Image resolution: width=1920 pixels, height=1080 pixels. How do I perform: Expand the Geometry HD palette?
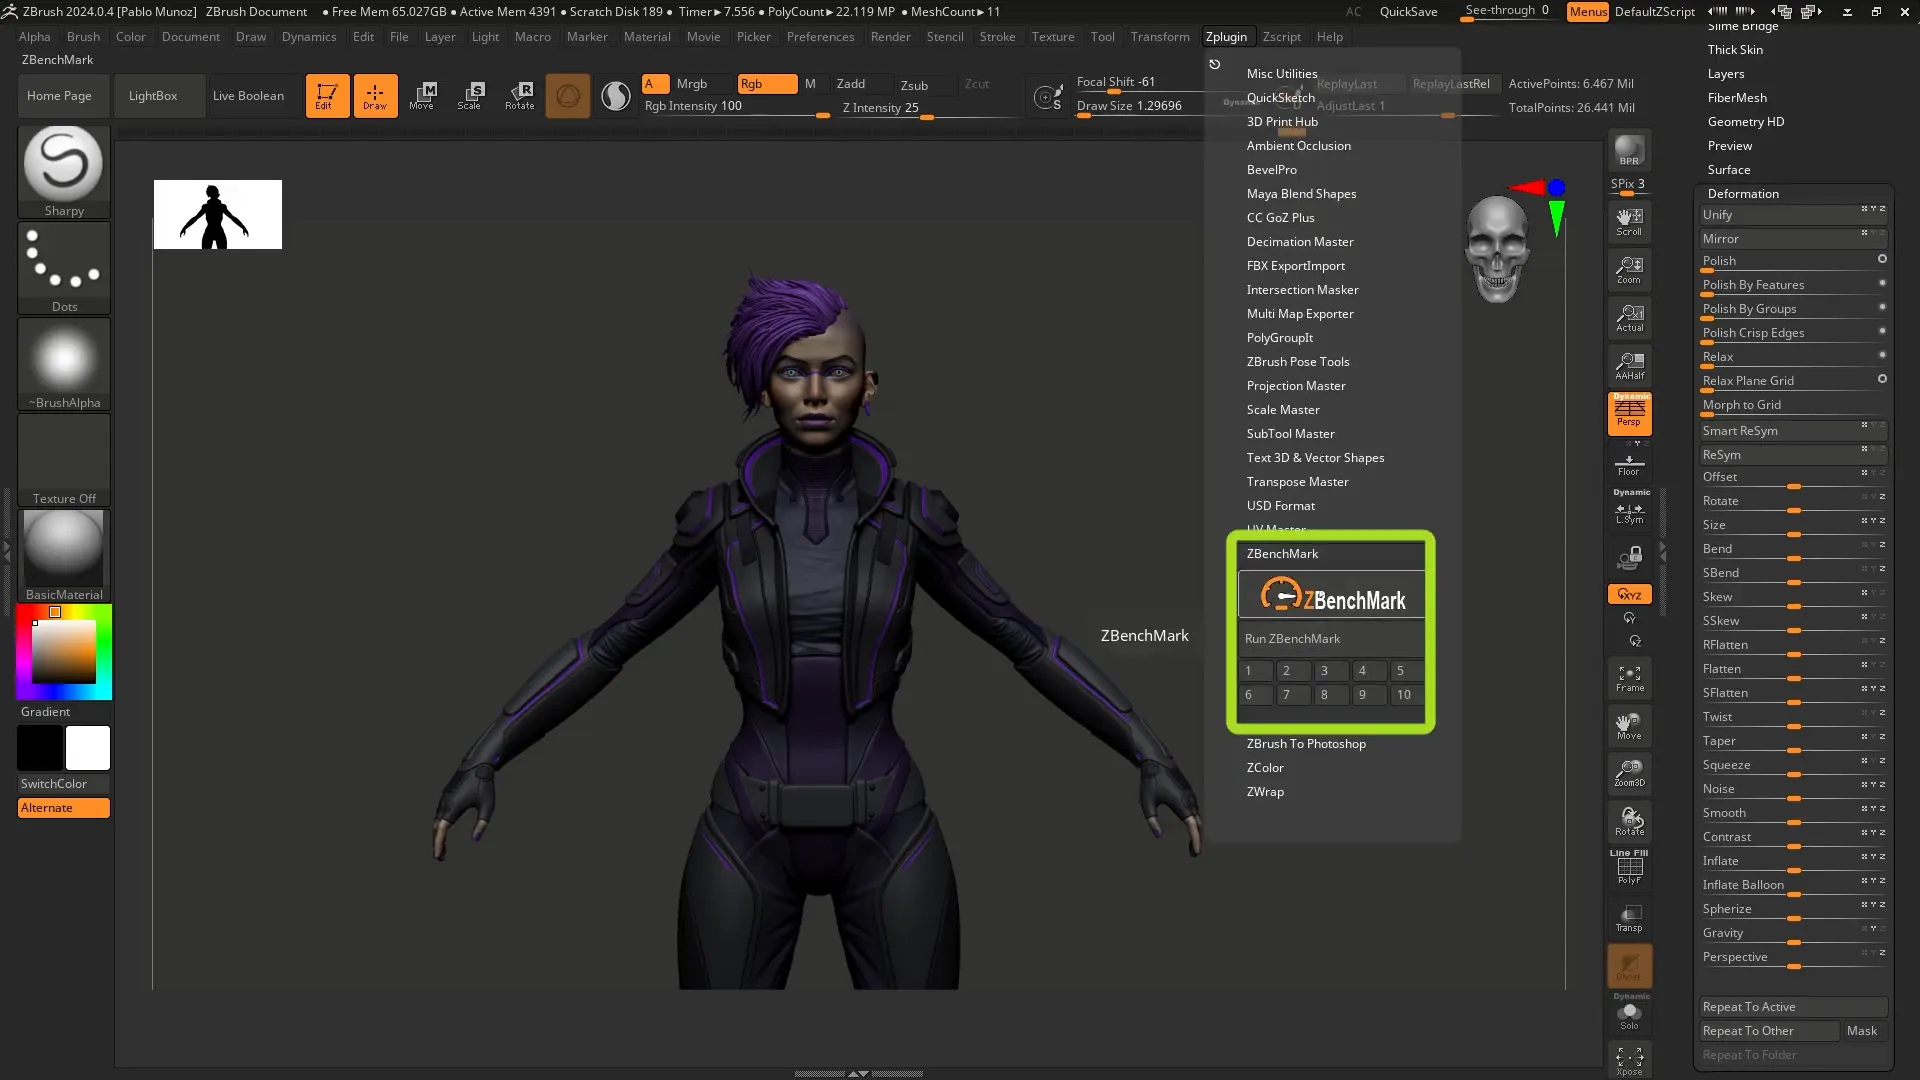1745,122
